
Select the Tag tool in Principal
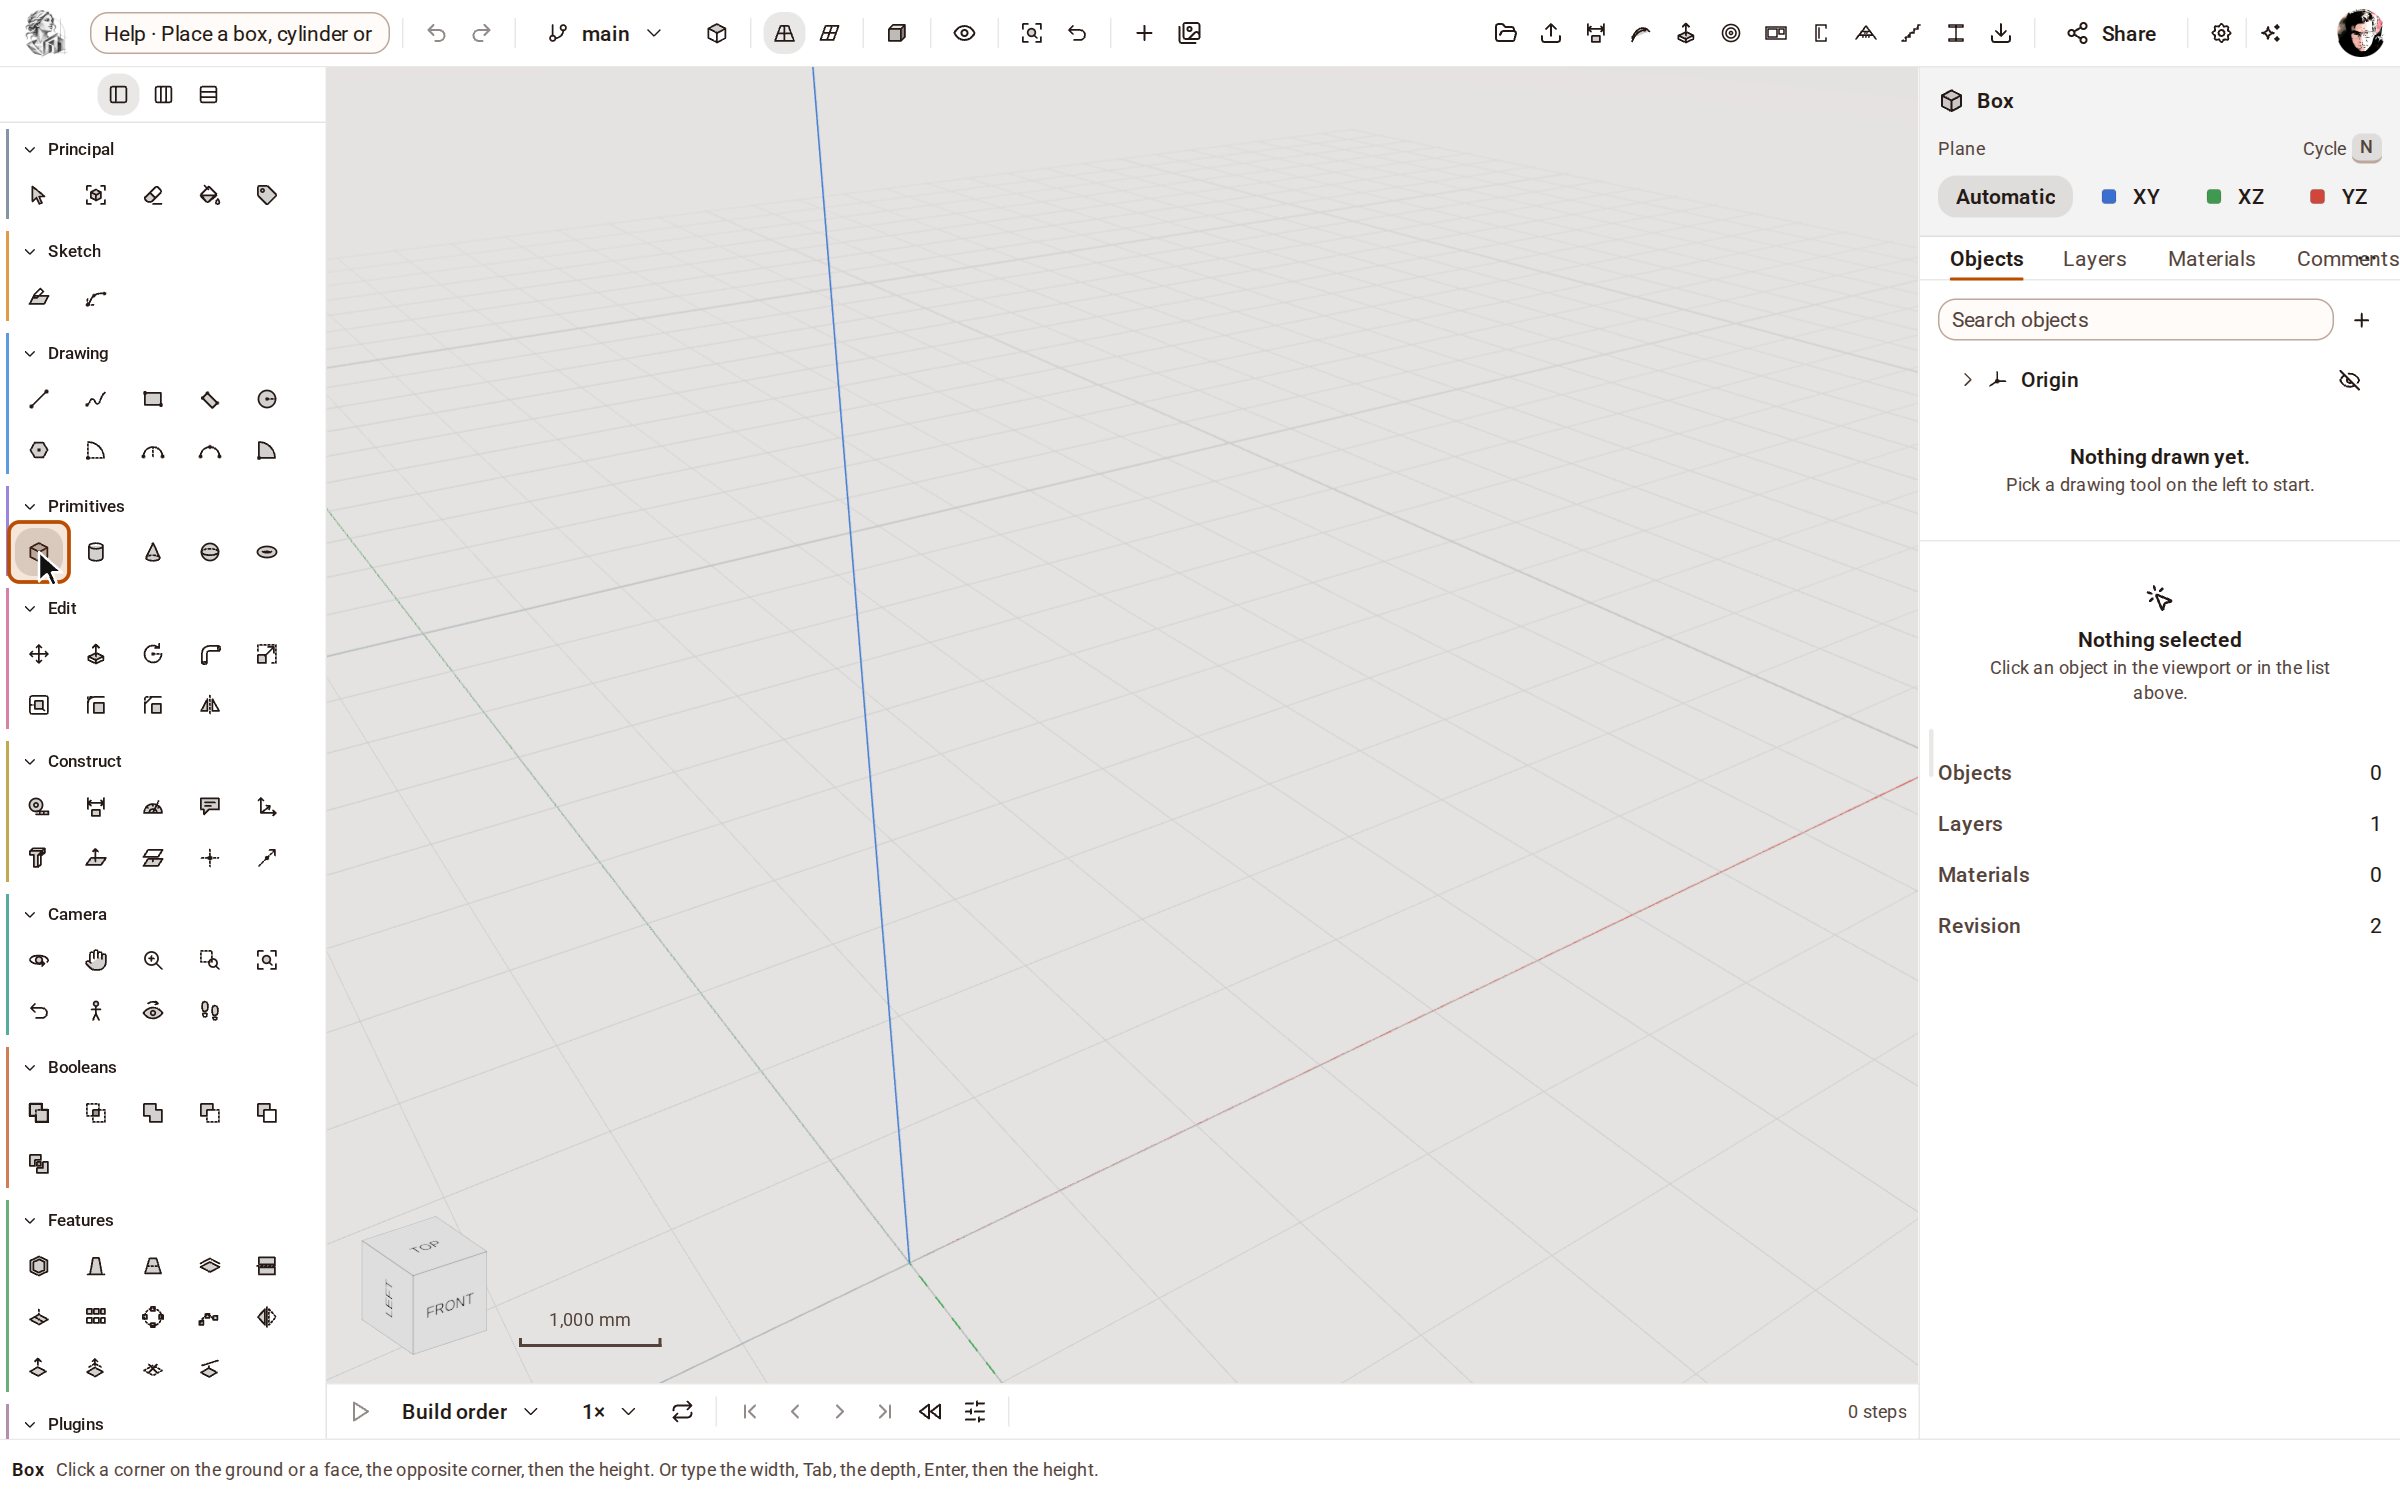tap(267, 195)
